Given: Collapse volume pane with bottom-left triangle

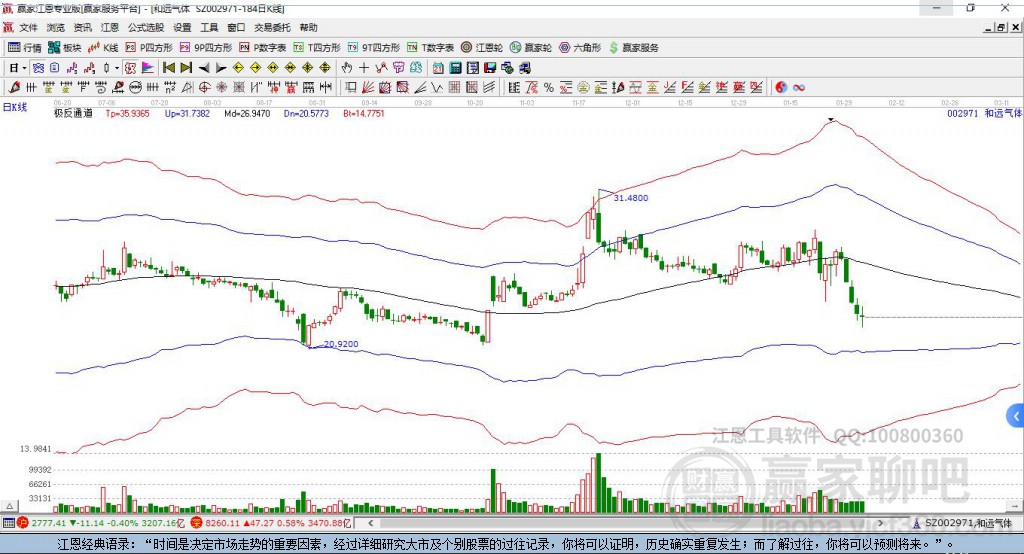Looking at the screenshot, I should (9, 506).
